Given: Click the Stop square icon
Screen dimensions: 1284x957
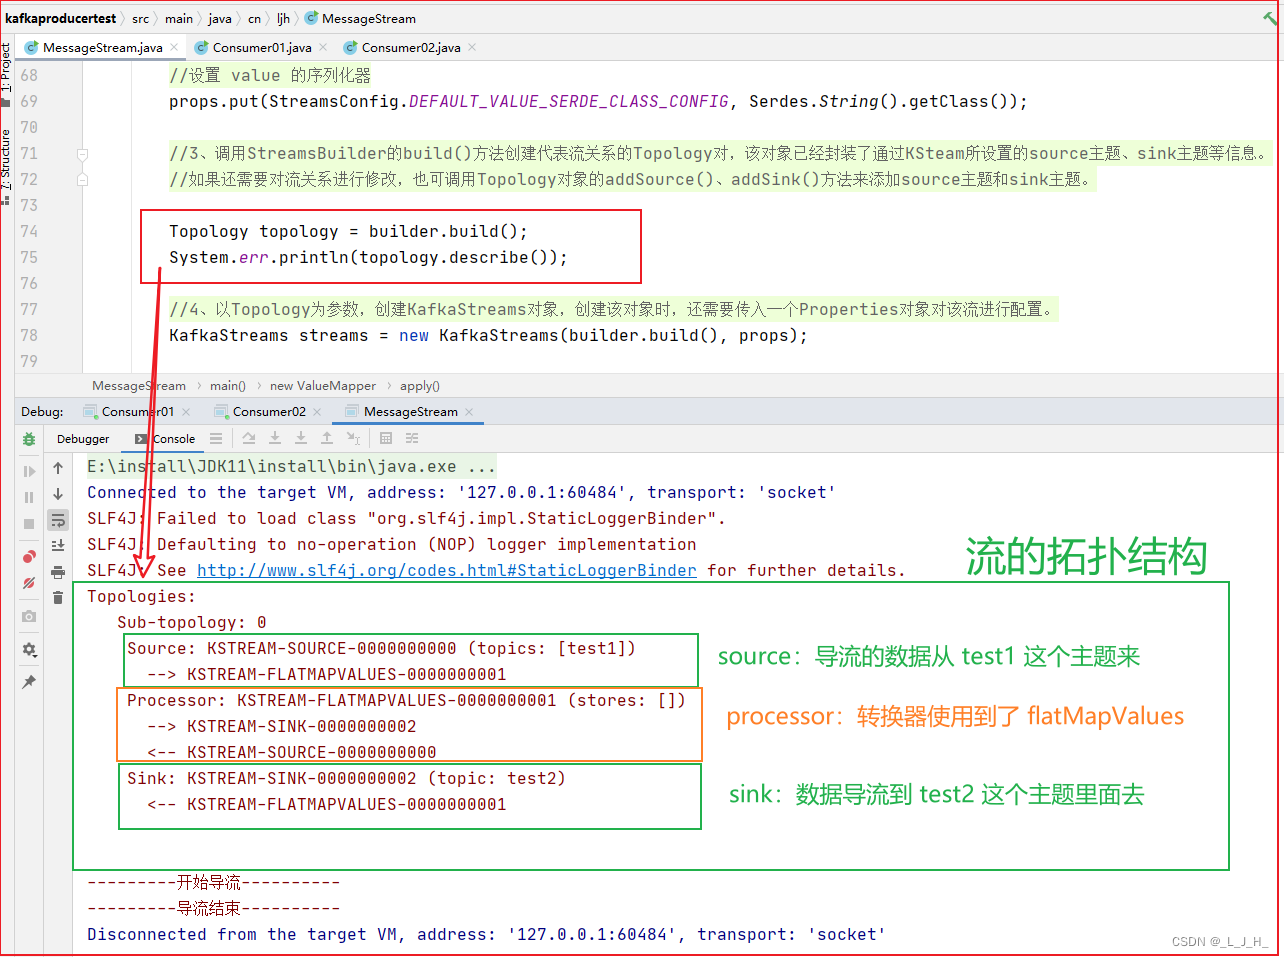Looking at the screenshot, I should click(x=29, y=523).
